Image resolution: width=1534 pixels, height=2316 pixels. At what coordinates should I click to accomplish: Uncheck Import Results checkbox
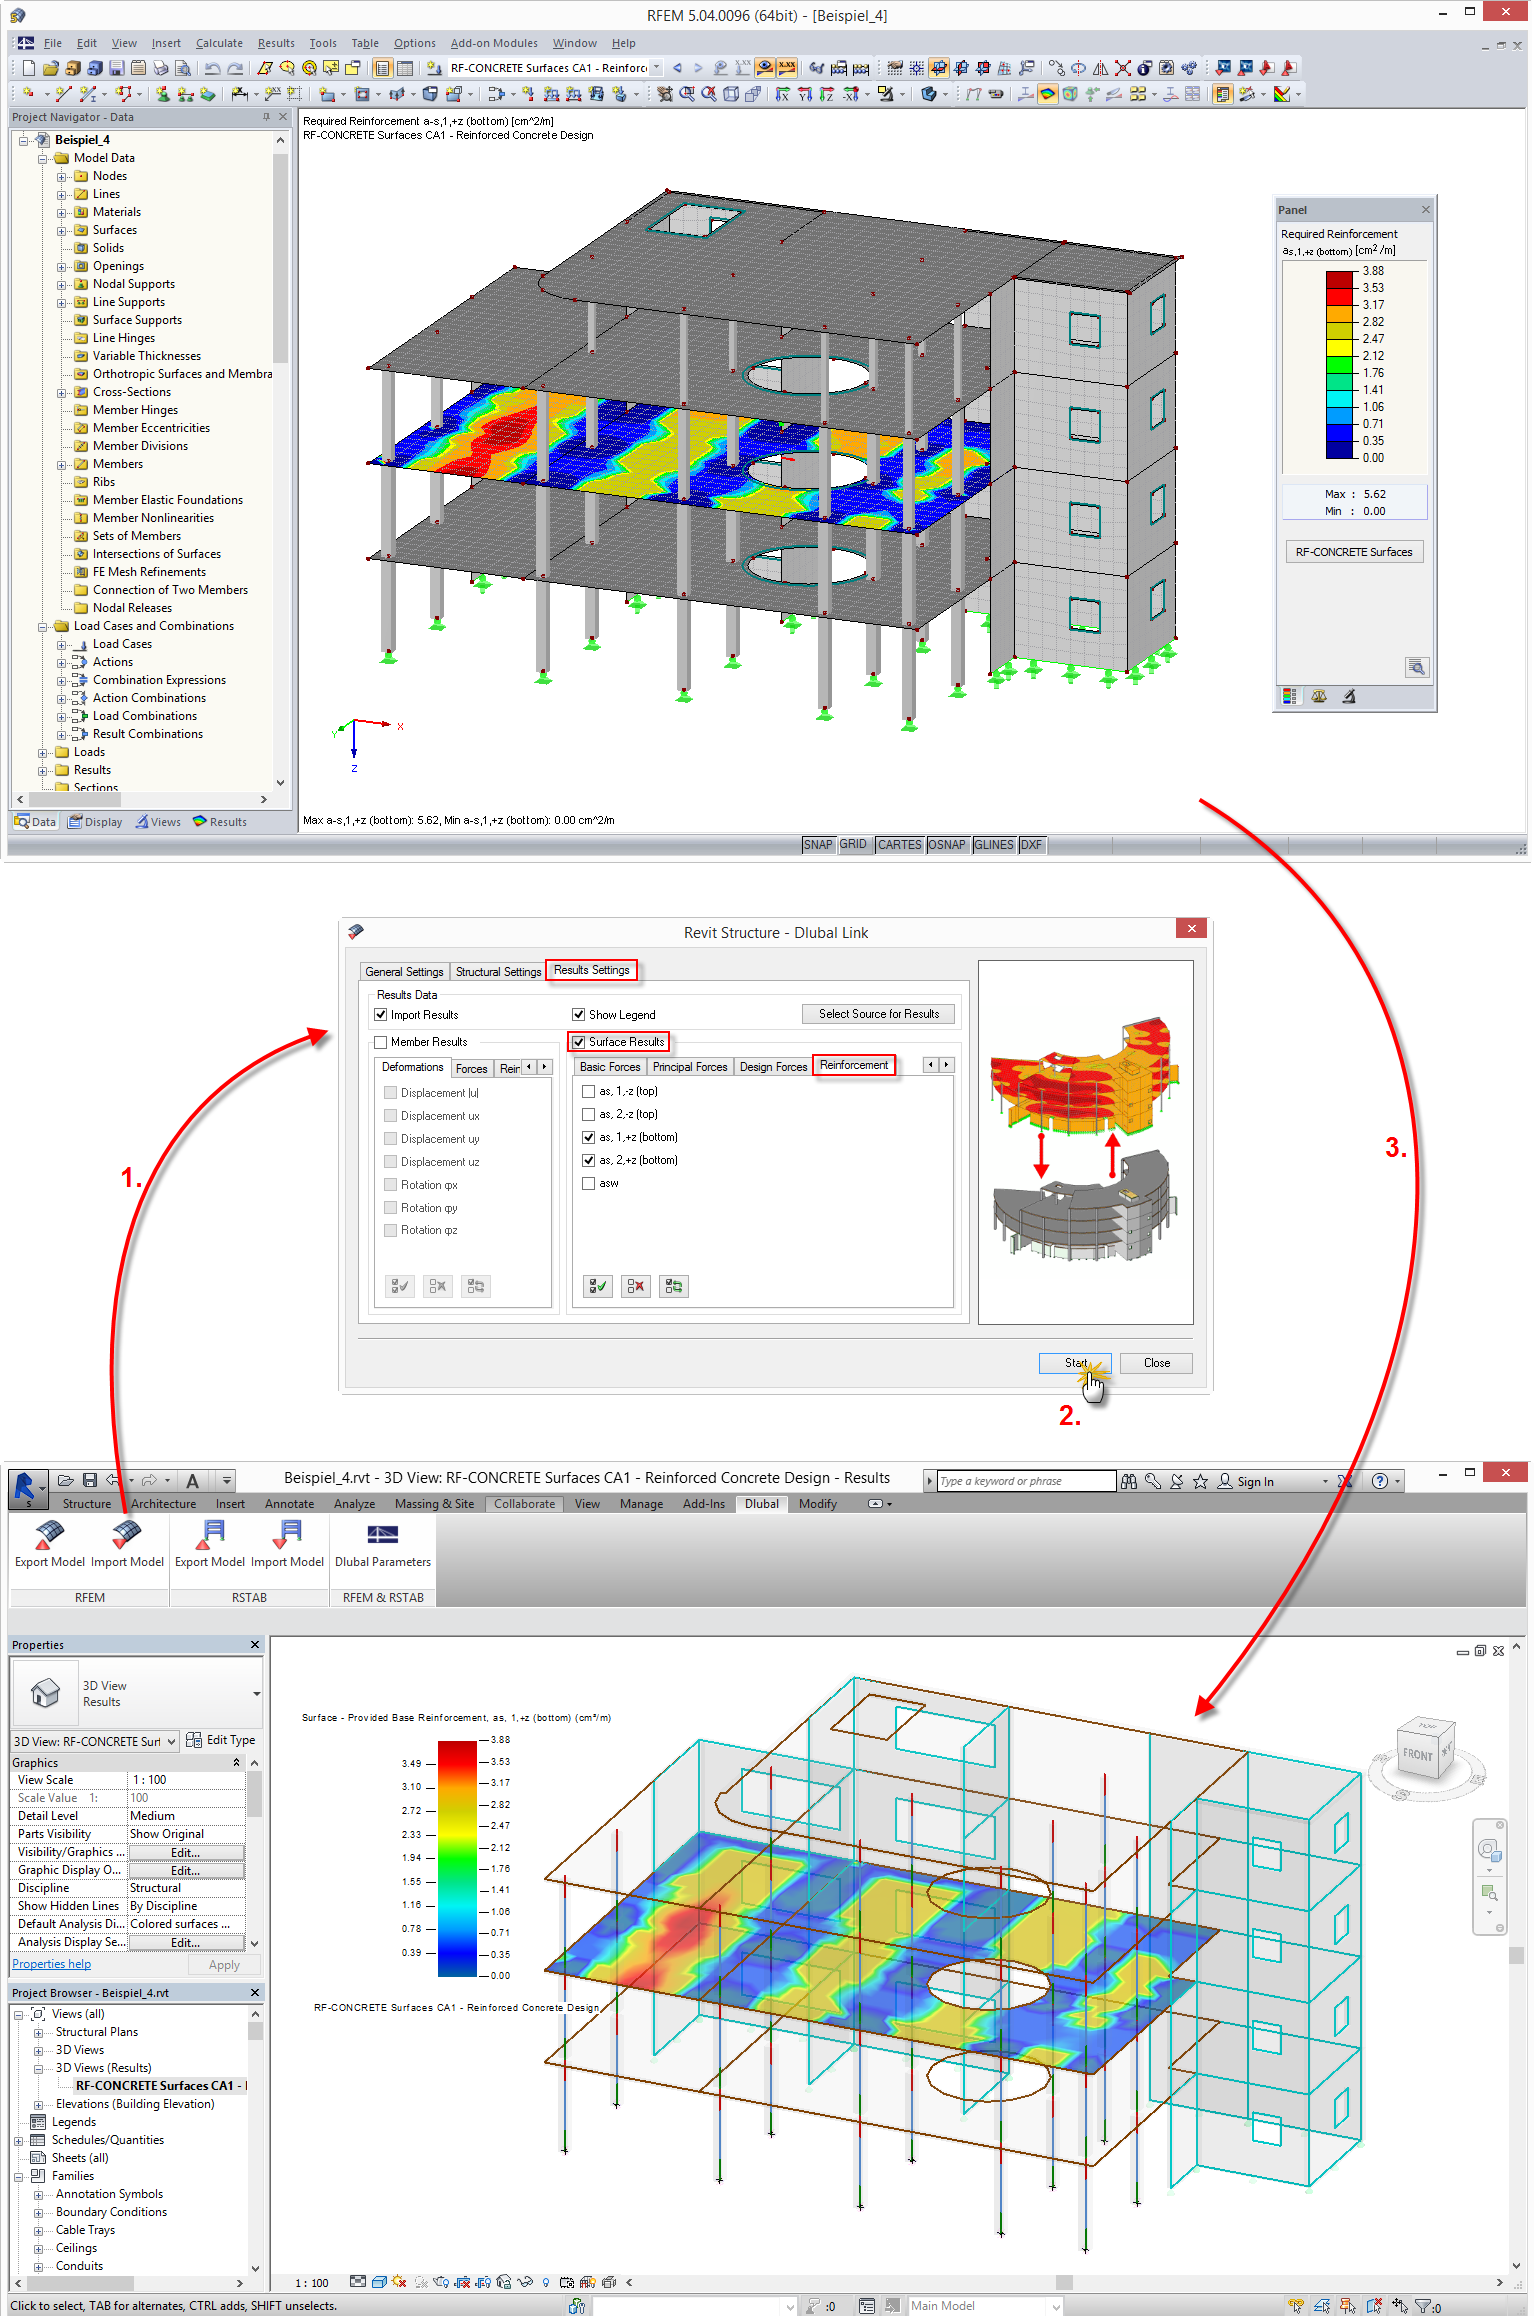pos(380,1014)
